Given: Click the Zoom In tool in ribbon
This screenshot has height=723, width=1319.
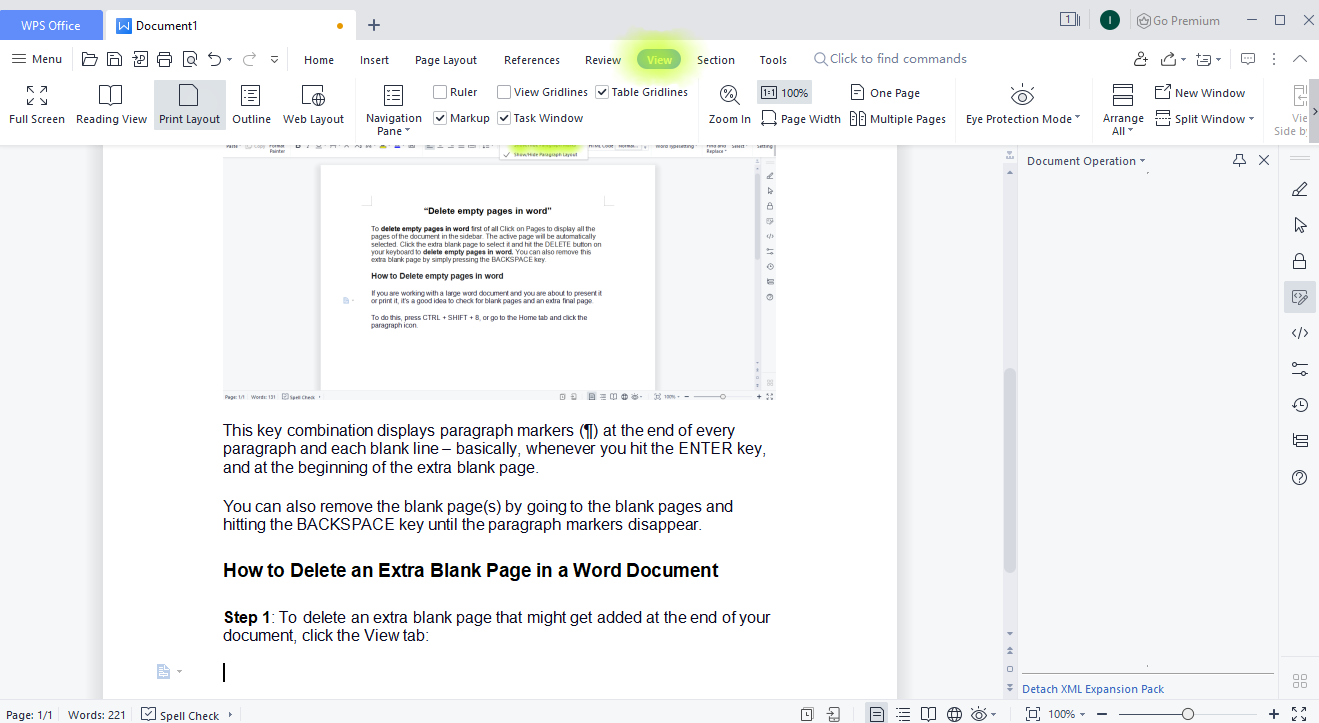Looking at the screenshot, I should tap(728, 104).
